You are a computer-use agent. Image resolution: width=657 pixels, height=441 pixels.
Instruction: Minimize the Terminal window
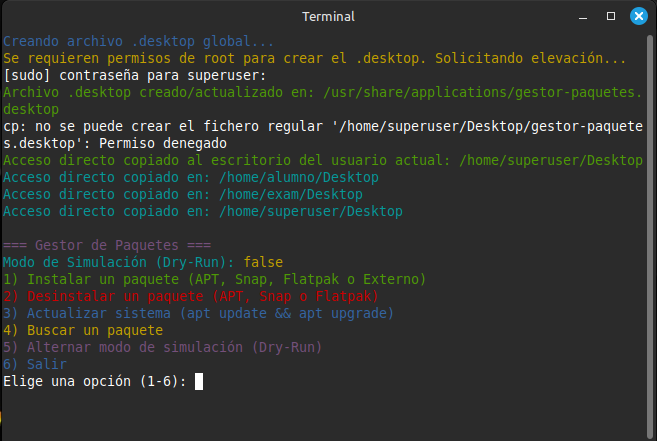point(583,17)
